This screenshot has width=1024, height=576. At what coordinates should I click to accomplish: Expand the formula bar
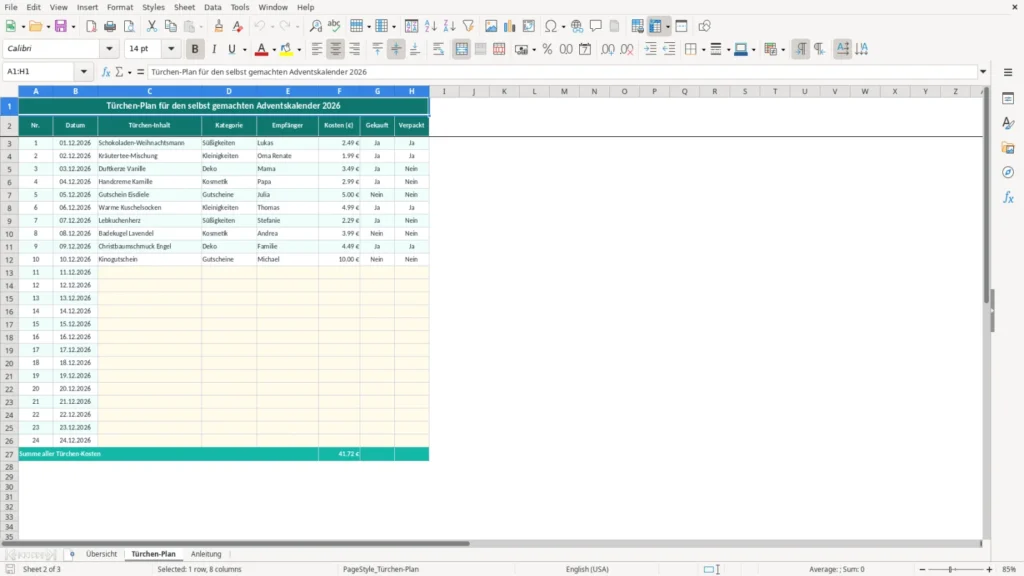click(x=983, y=72)
